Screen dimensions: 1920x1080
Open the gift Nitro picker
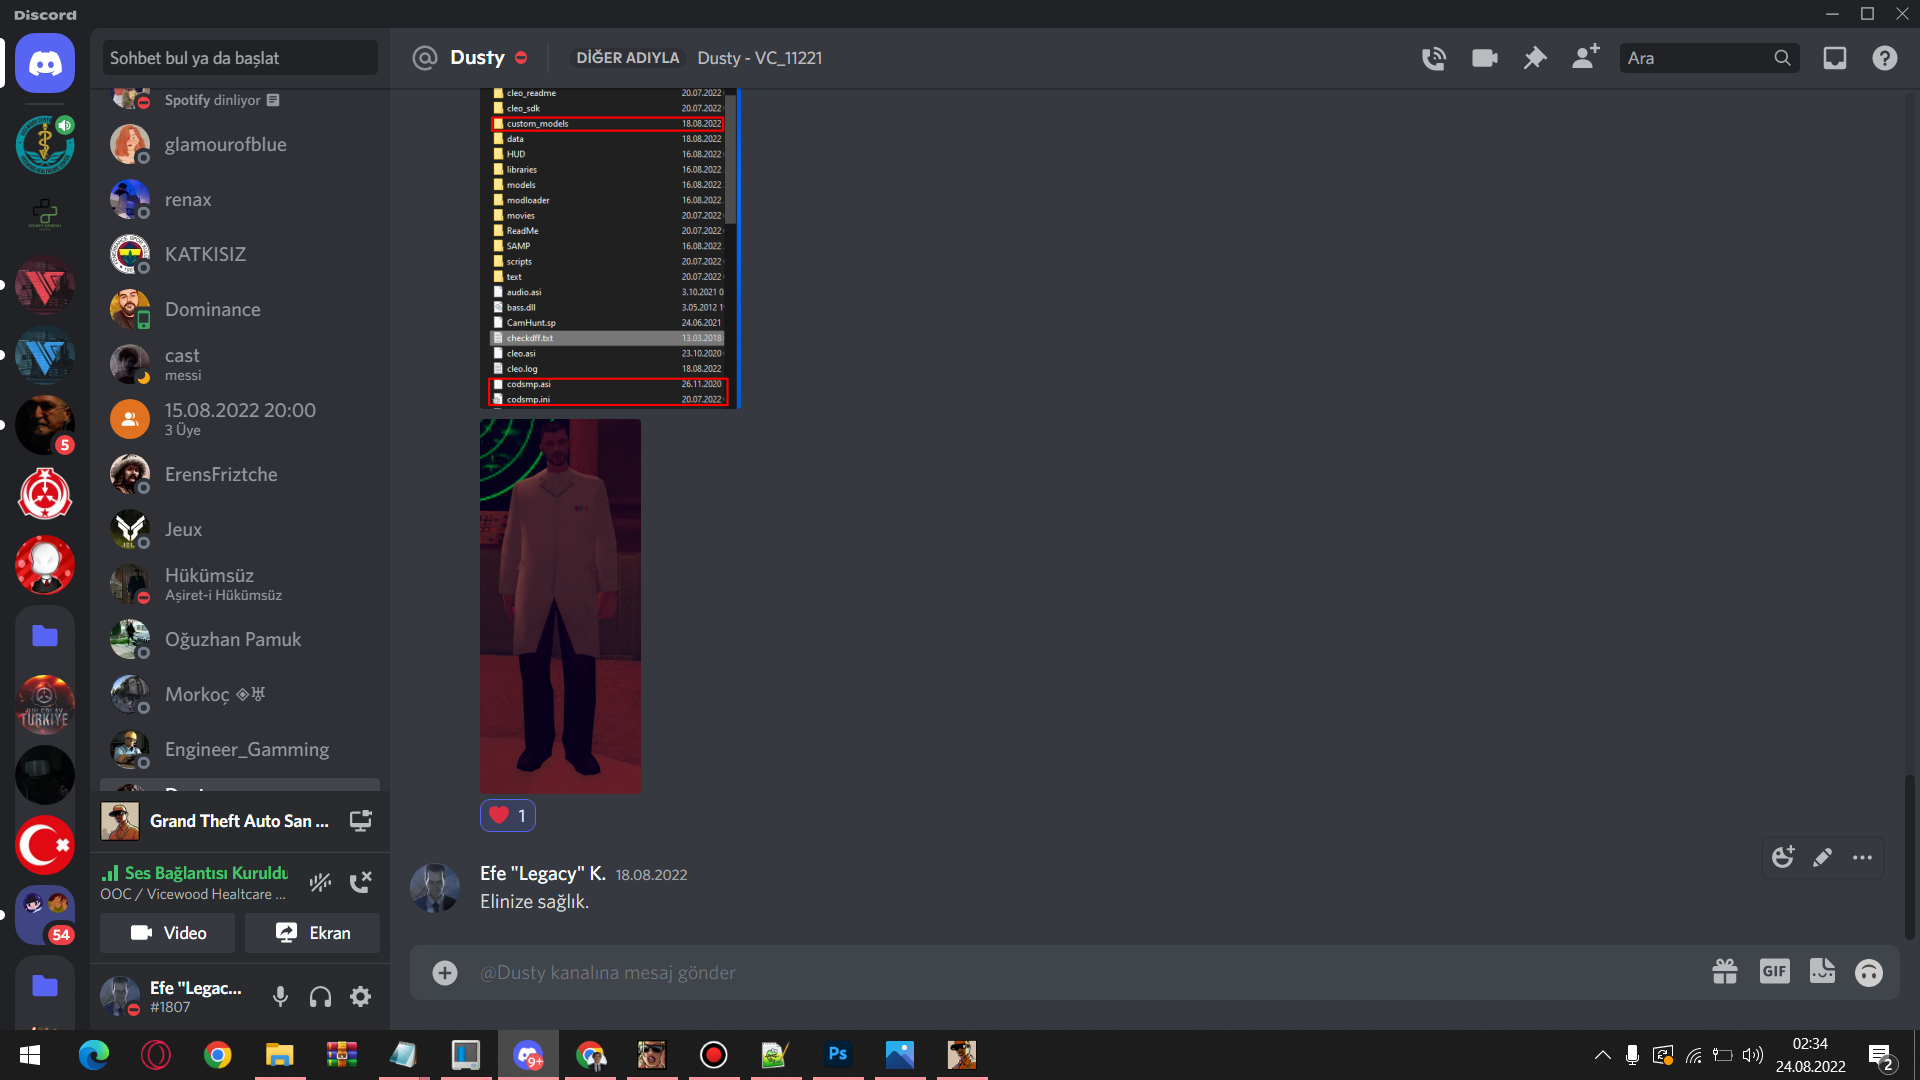1725,972
